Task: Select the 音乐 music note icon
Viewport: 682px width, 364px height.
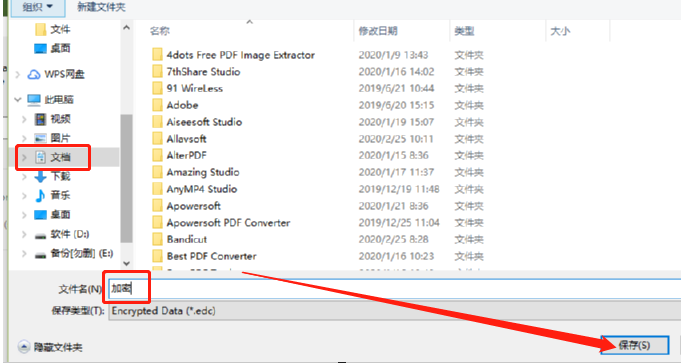Action: click(40, 196)
